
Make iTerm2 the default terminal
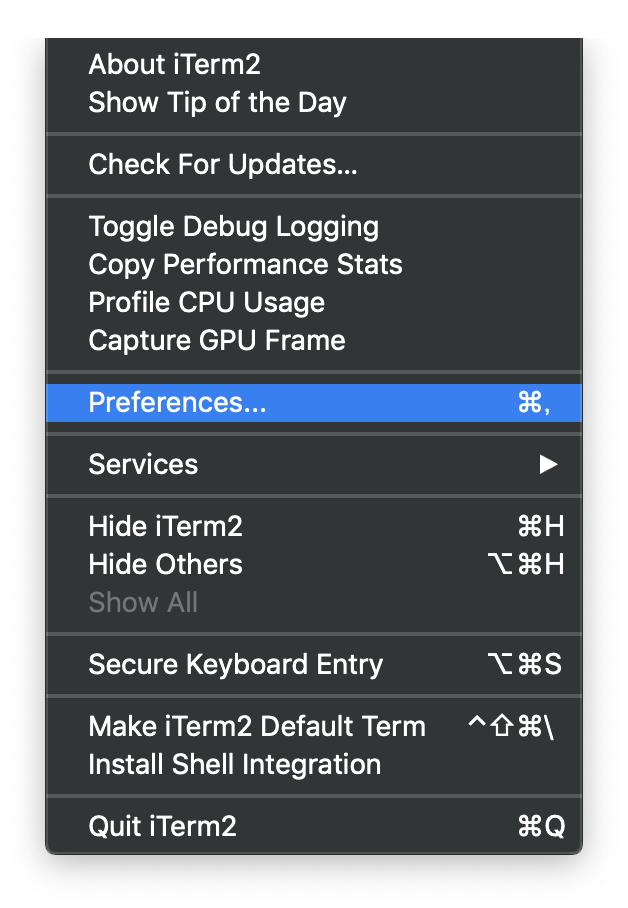(x=257, y=726)
